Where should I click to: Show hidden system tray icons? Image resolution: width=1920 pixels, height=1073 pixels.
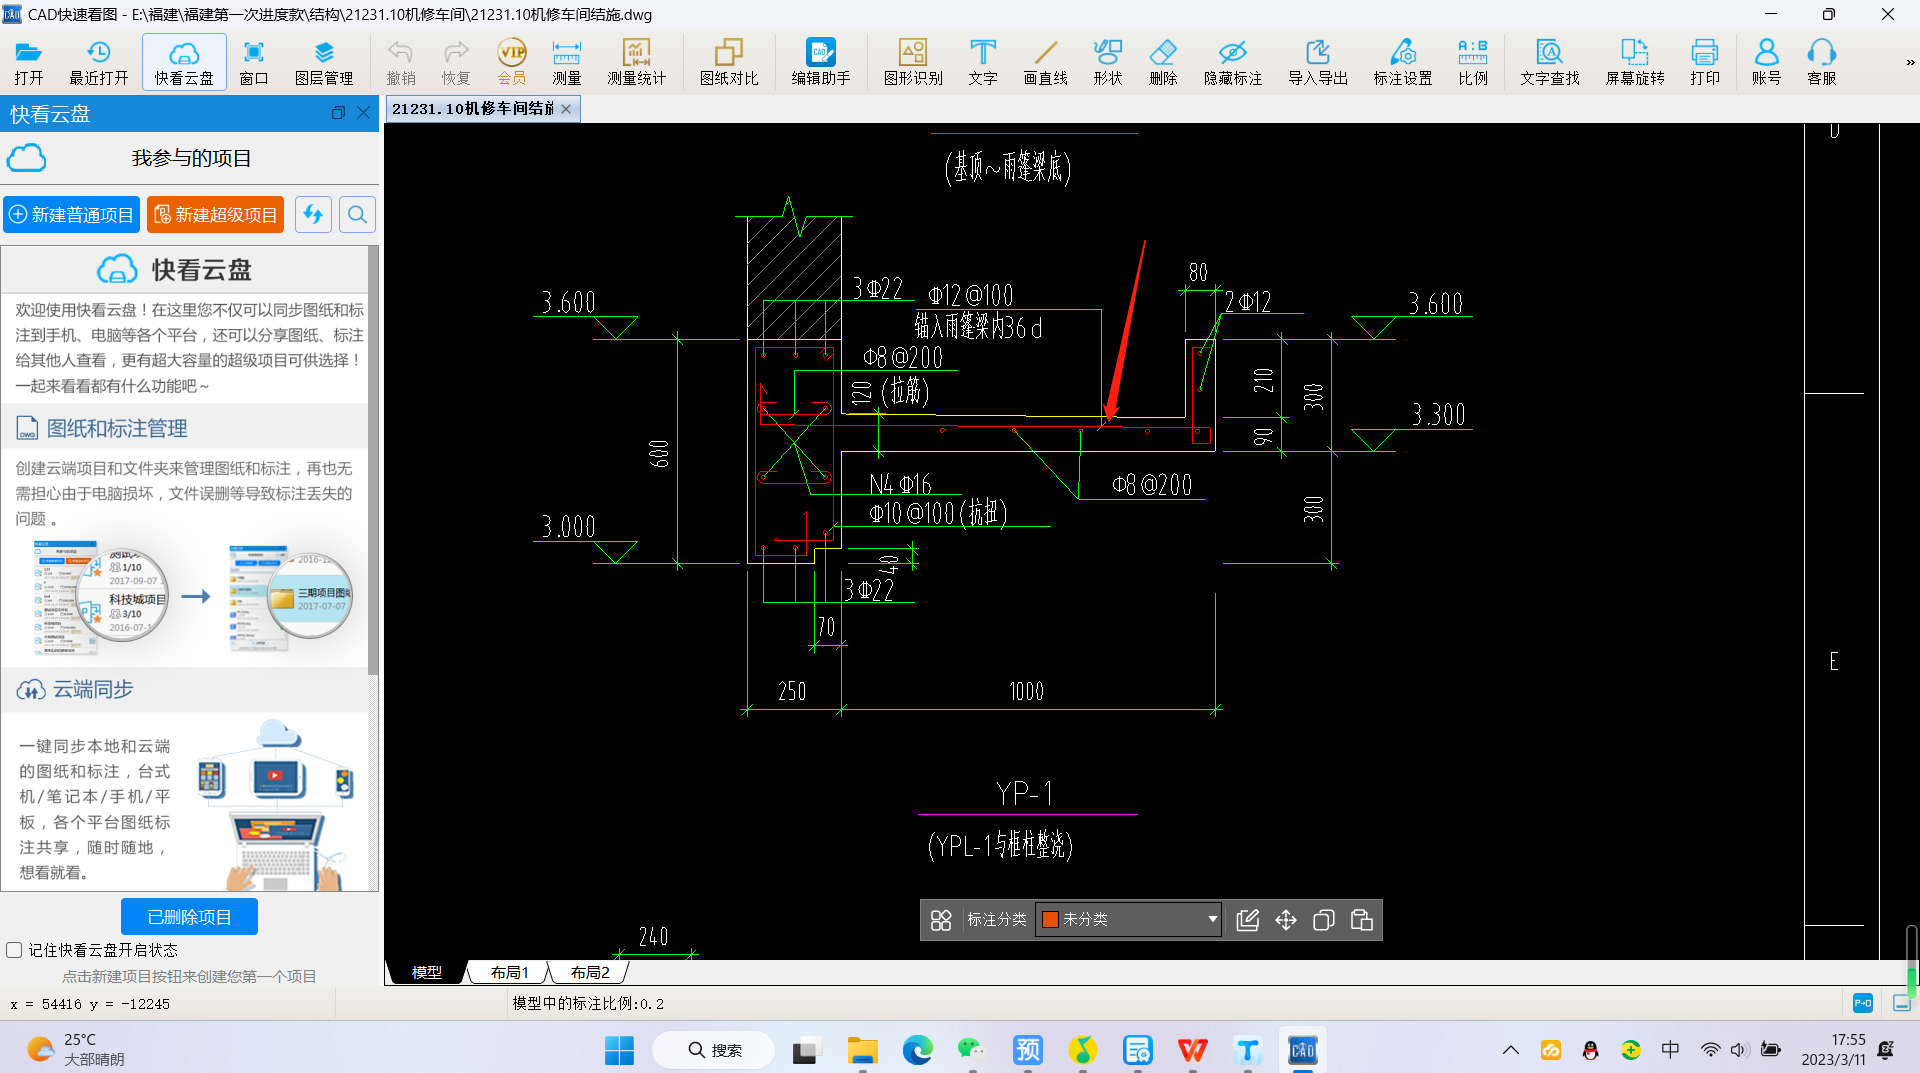(x=1510, y=1050)
